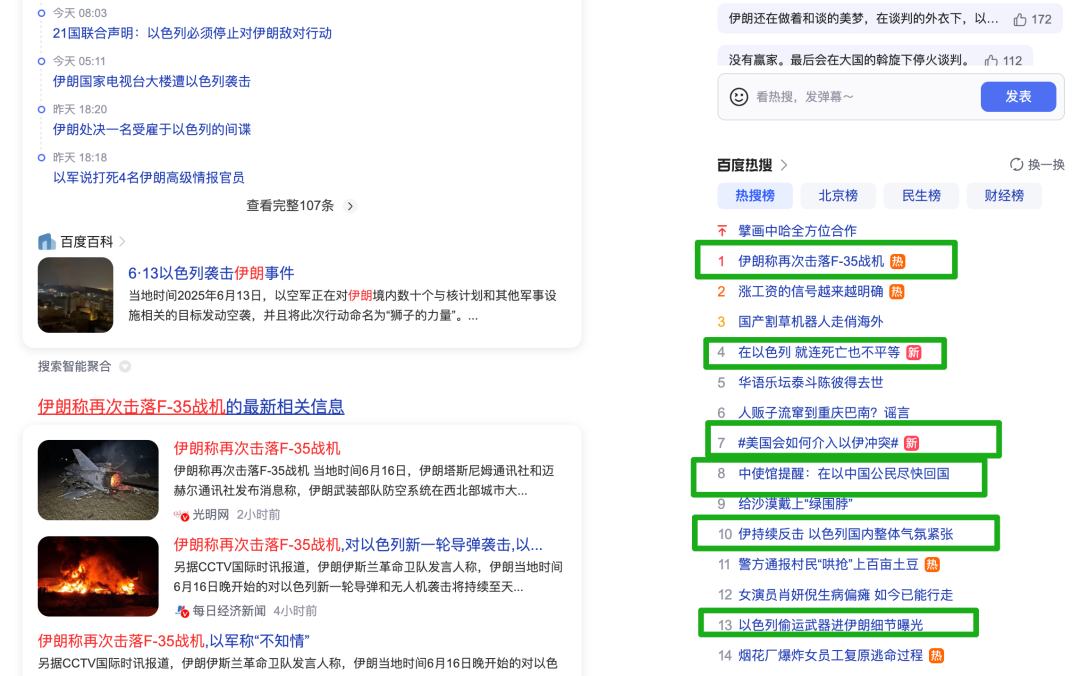Image resolution: width=1080 pixels, height=676 pixels.
Task: Open hot search 人贩子流窜到重庆巴南？谣言
Action: [x=824, y=413]
